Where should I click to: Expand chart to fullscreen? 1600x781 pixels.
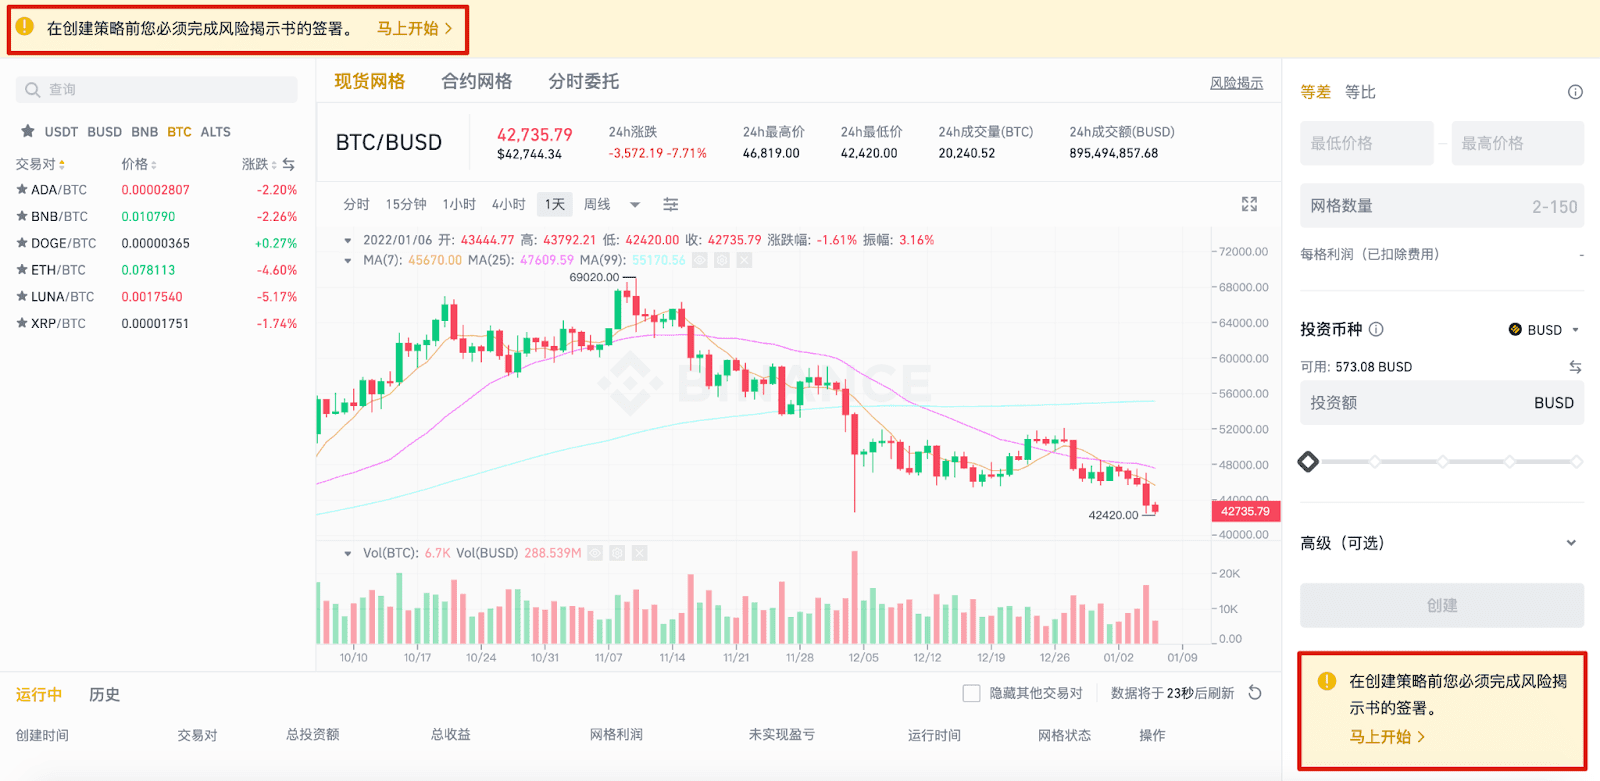pyautogui.click(x=1249, y=204)
